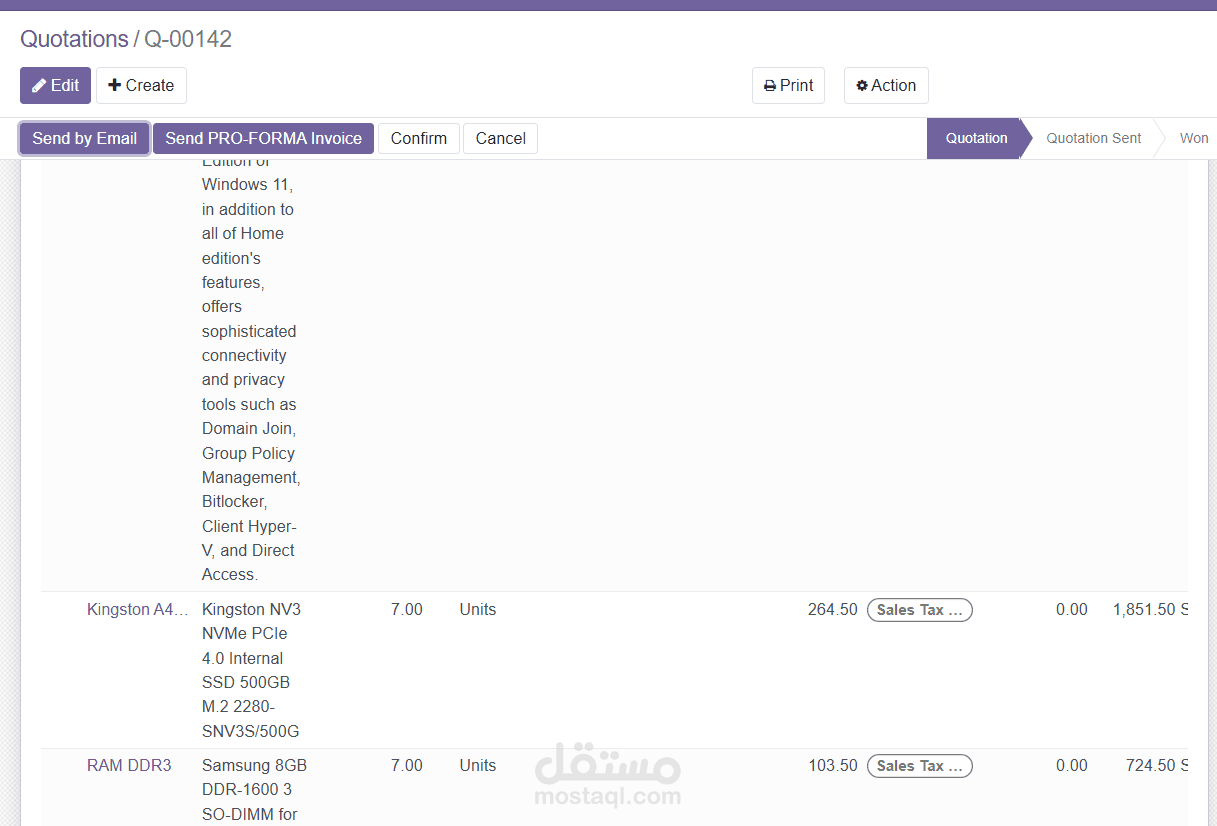Select the Quotation status stage
This screenshot has width=1217, height=826.
976,139
